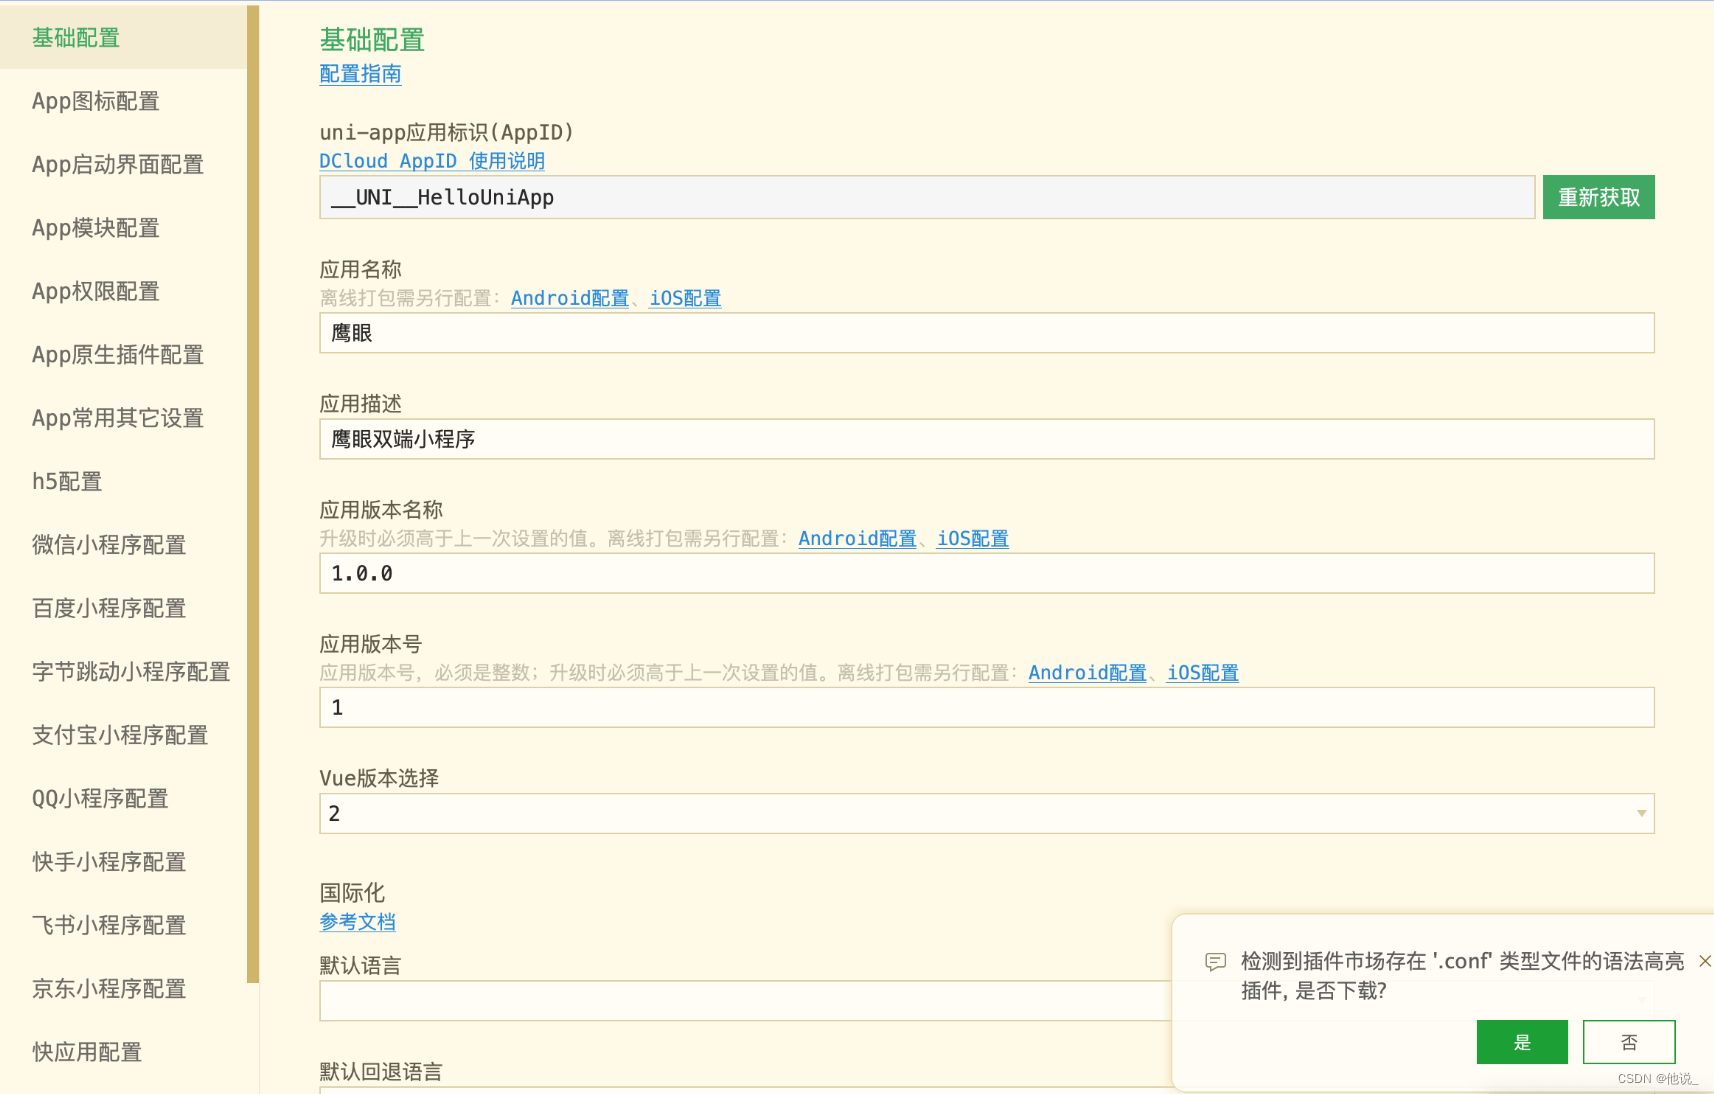Click 否 to decline the download
The width and height of the screenshot is (1714, 1094).
[x=1629, y=1042]
